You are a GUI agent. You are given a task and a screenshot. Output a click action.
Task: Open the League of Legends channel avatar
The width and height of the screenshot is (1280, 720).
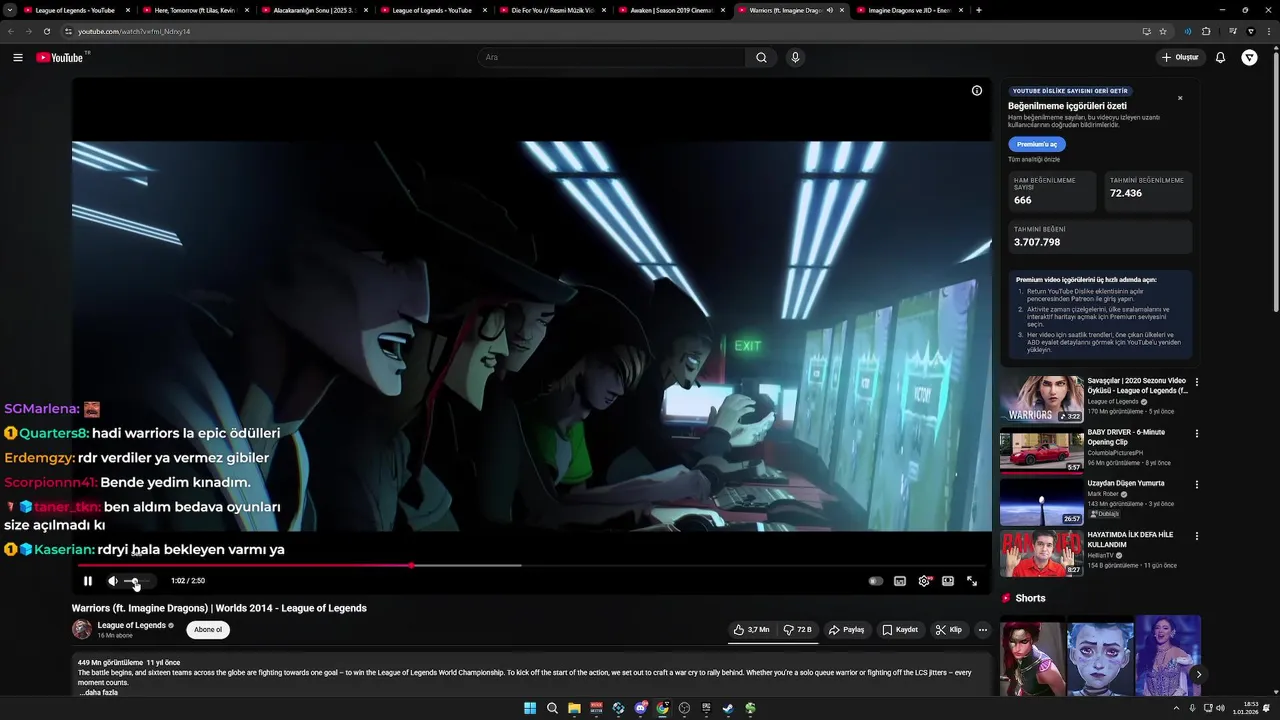coord(82,630)
